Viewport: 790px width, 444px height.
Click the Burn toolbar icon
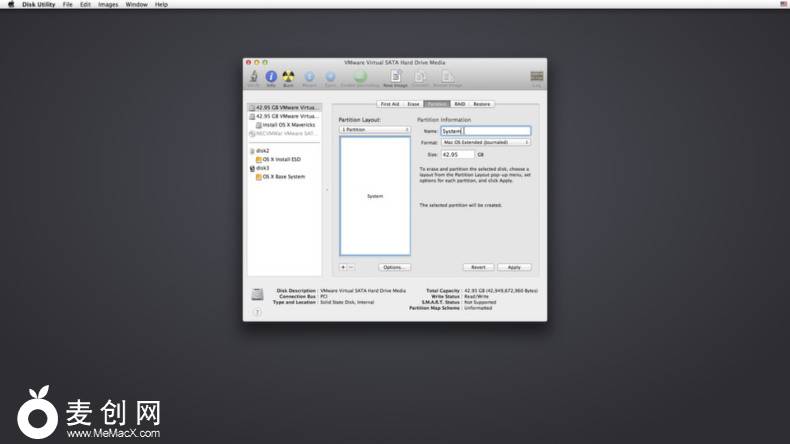(x=288, y=77)
